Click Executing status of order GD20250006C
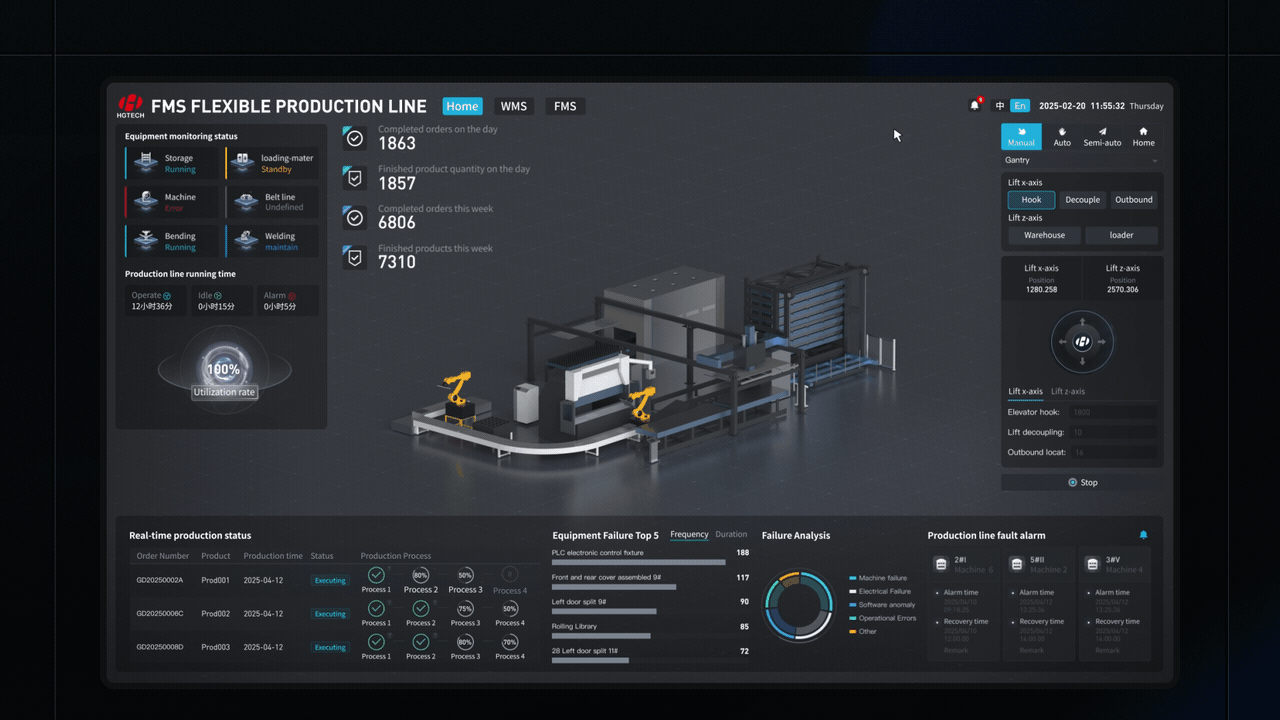 pyautogui.click(x=330, y=614)
